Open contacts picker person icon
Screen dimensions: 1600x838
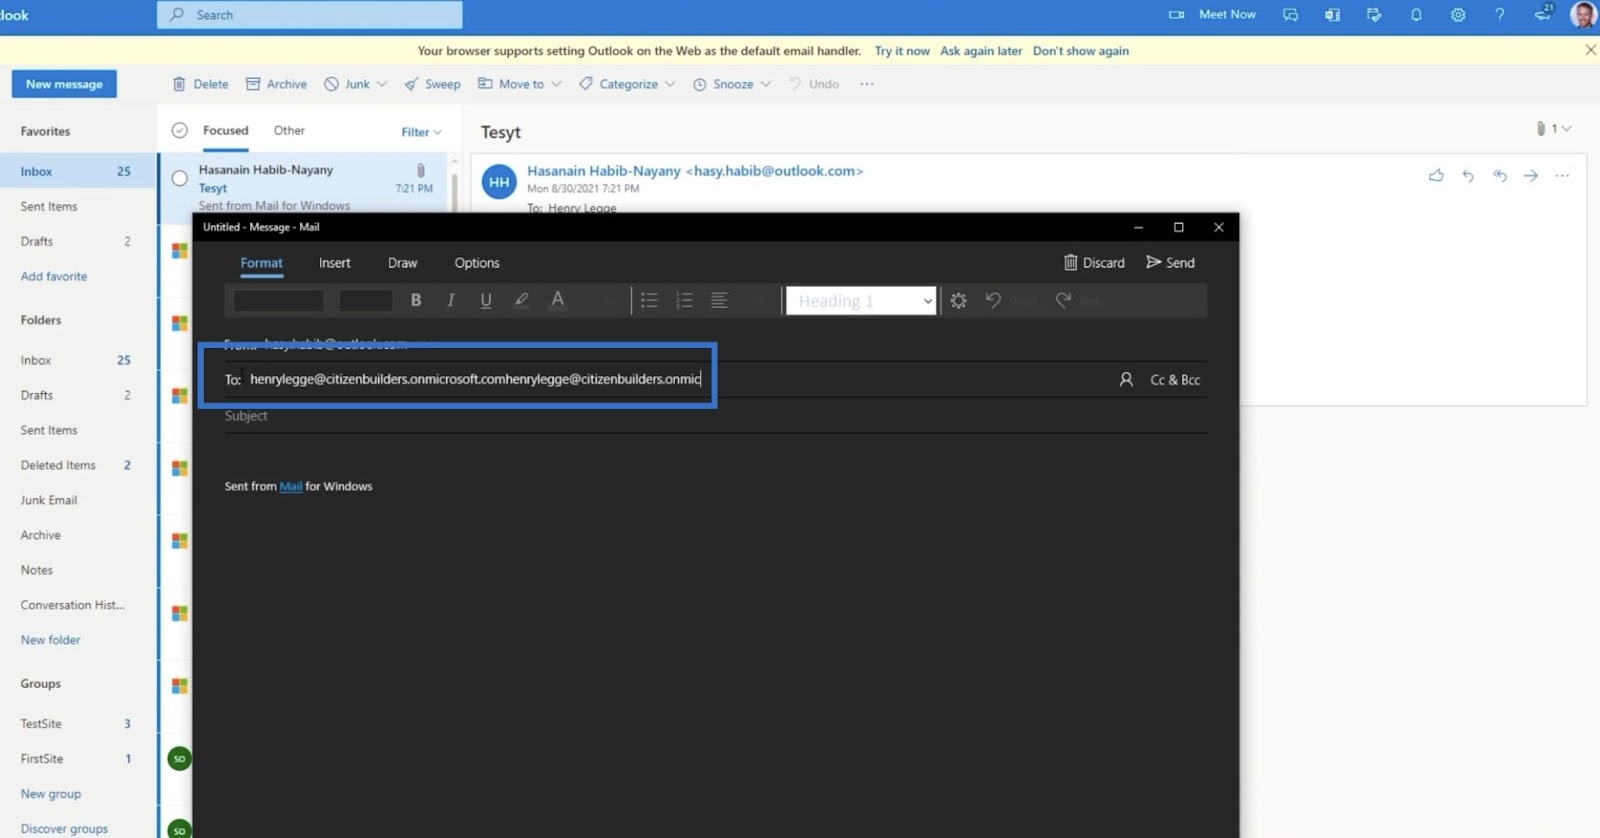(x=1126, y=379)
